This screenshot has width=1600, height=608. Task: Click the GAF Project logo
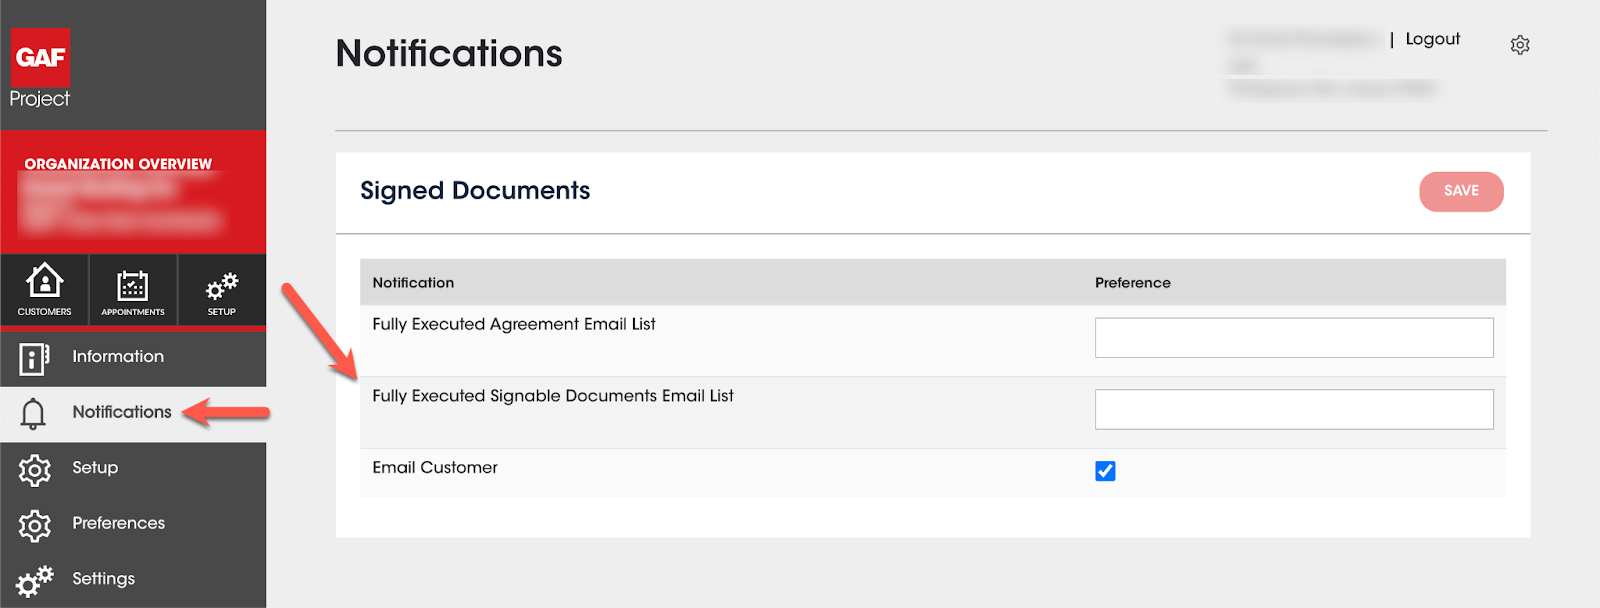[x=40, y=68]
